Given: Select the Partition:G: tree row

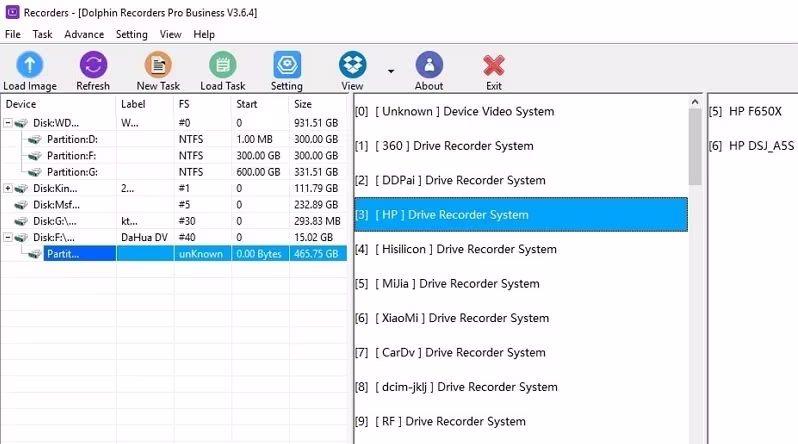Looking at the screenshot, I should pos(174,172).
